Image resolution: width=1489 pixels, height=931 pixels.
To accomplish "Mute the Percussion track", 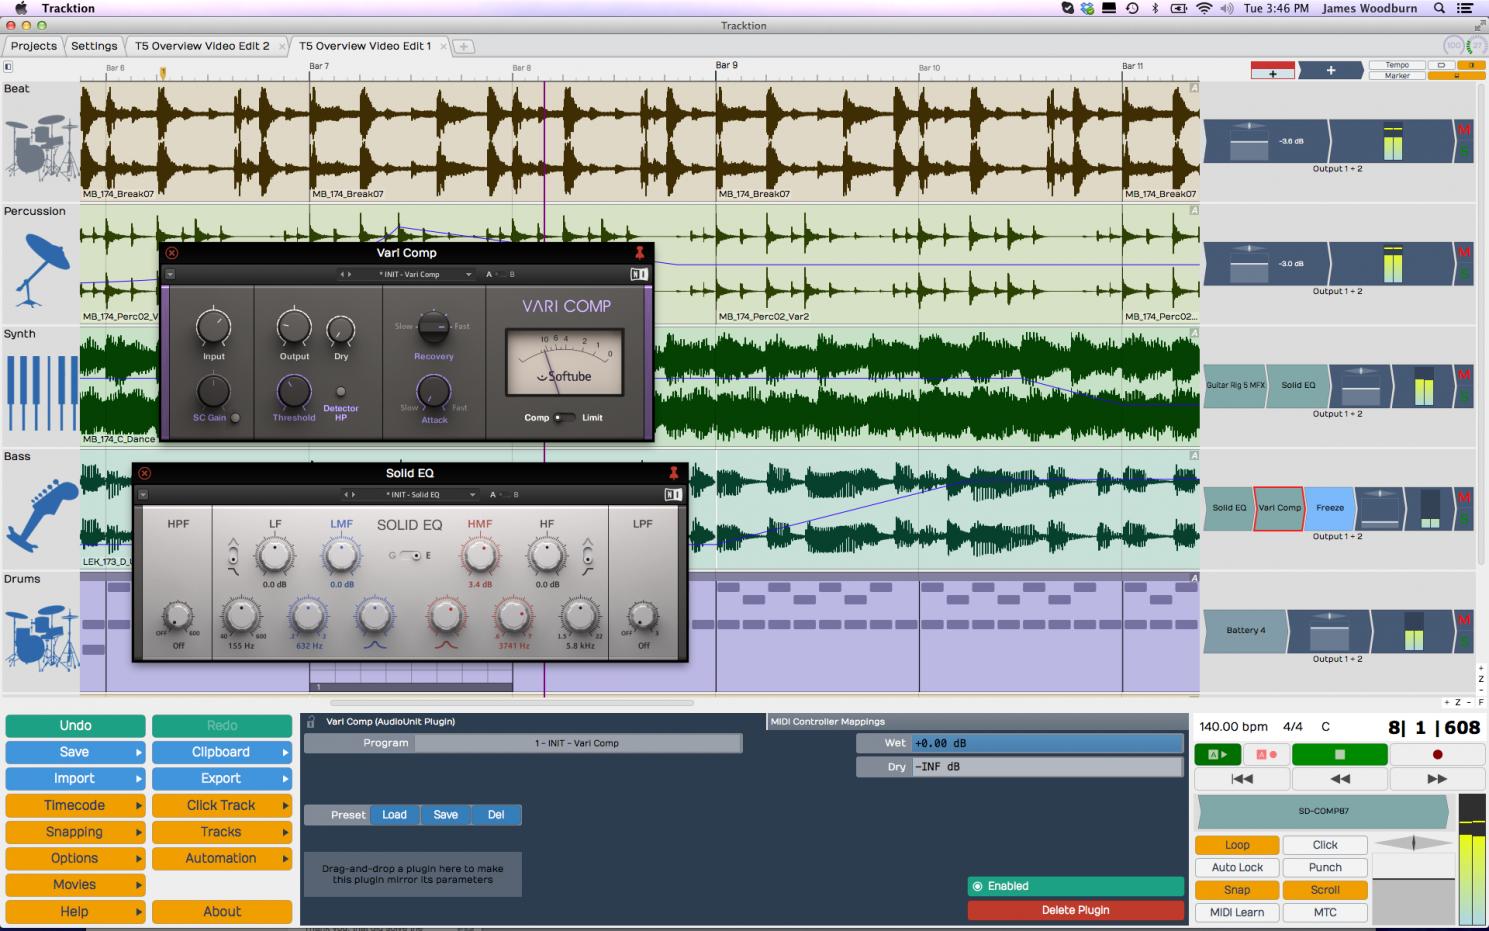I will (x=1465, y=253).
